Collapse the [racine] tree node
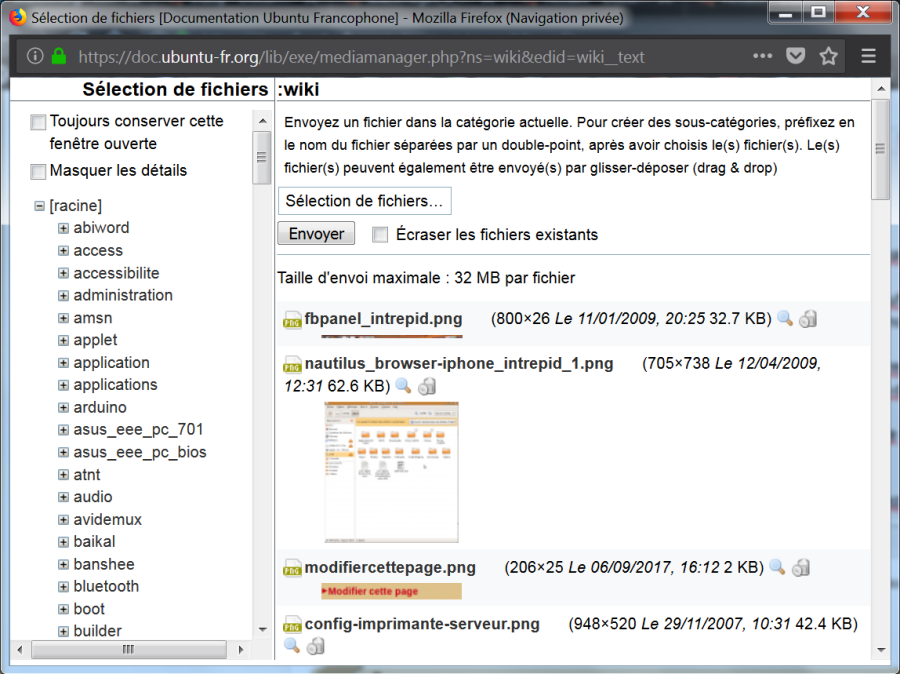 pos(40,206)
